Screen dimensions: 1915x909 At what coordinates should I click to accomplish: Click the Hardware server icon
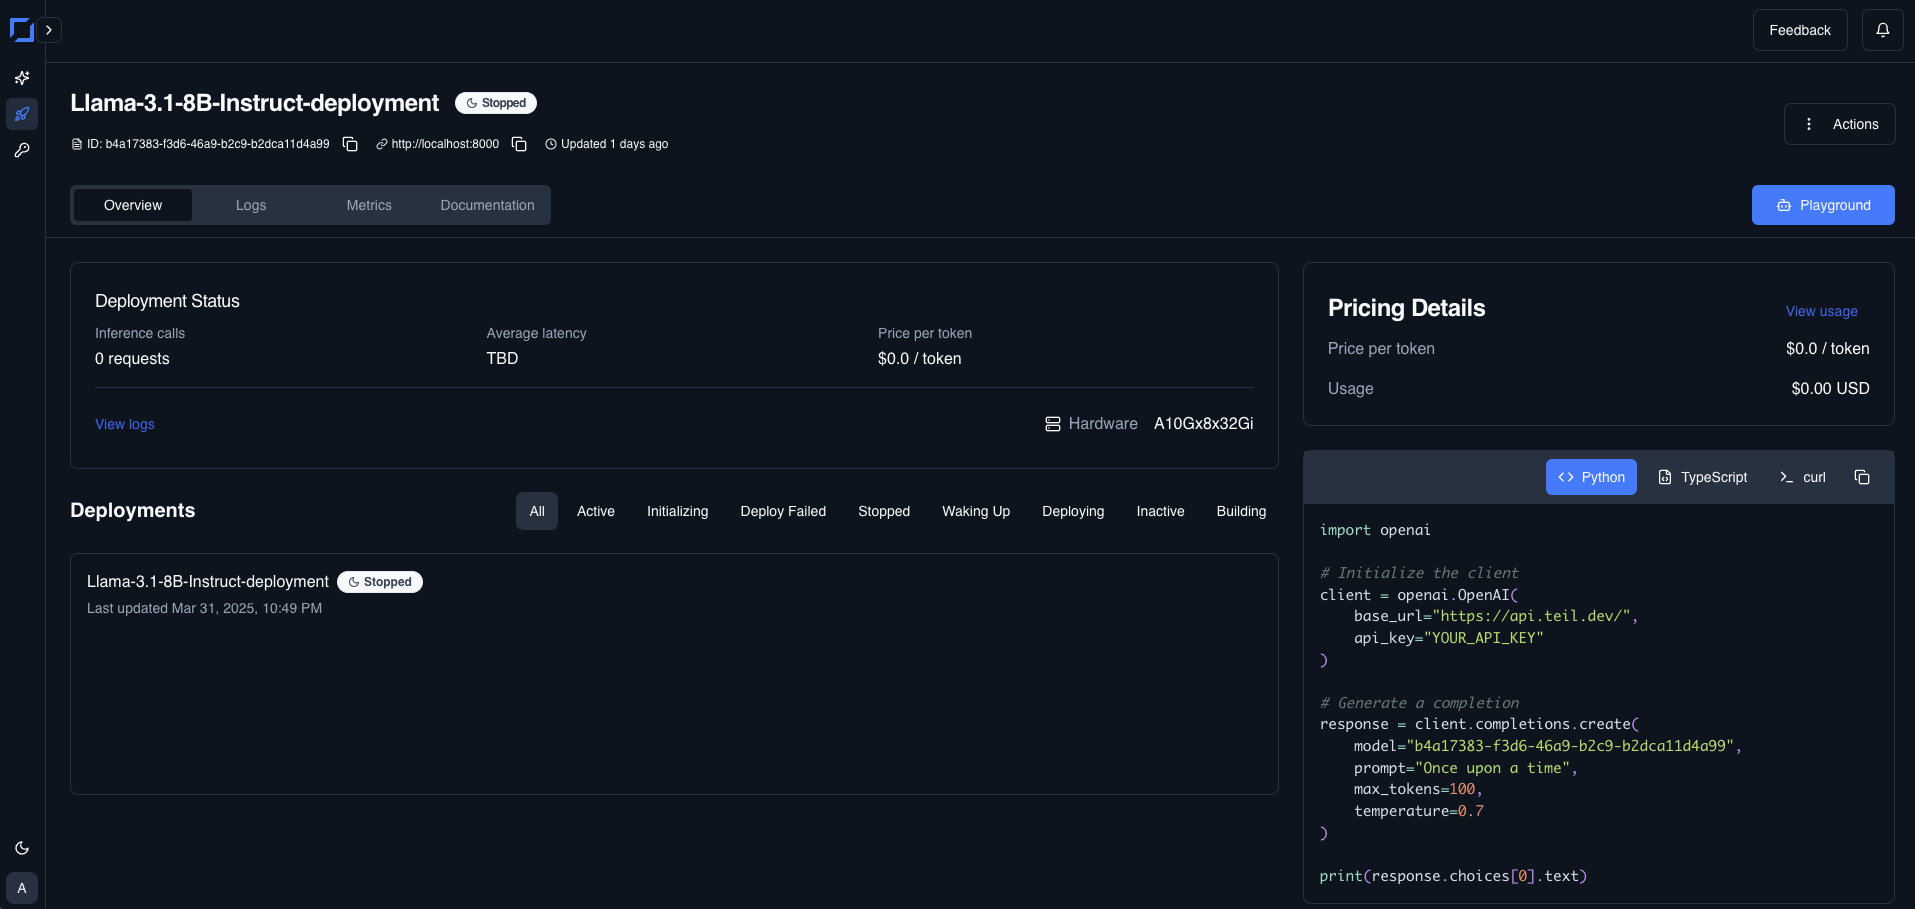1052,424
